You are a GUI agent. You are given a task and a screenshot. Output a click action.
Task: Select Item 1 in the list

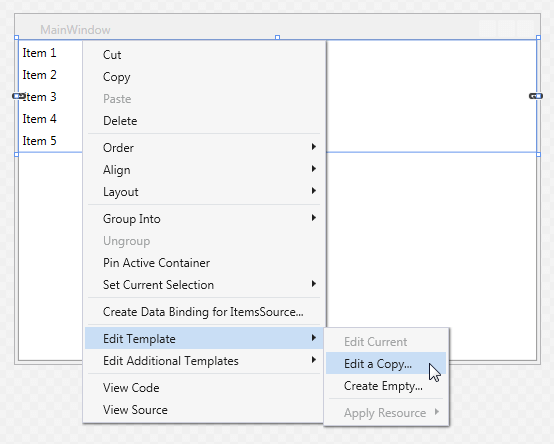[40, 53]
